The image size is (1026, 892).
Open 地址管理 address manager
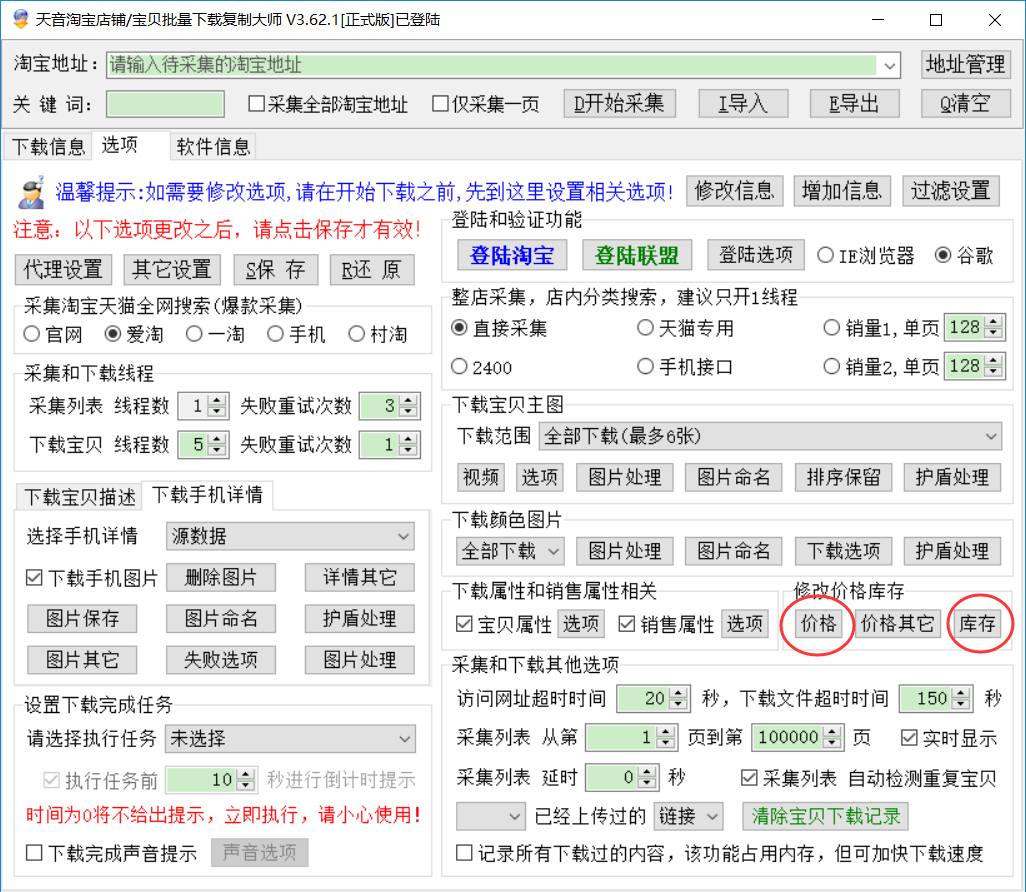tap(965, 65)
